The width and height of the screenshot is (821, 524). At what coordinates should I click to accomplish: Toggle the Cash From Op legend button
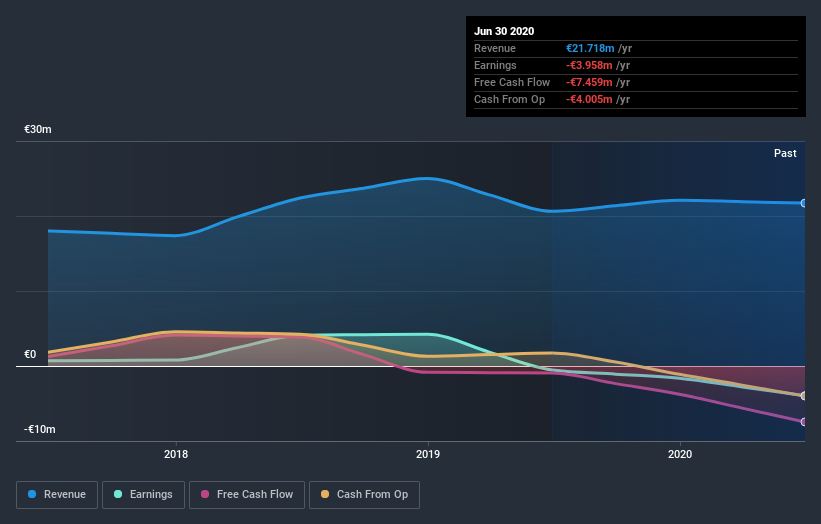[x=364, y=495]
